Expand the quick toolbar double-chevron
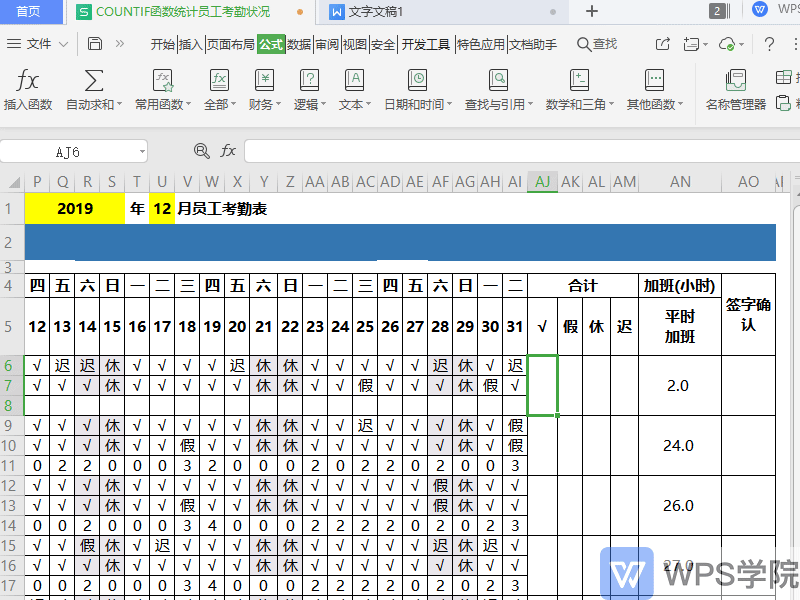The image size is (800, 600). tap(120, 44)
